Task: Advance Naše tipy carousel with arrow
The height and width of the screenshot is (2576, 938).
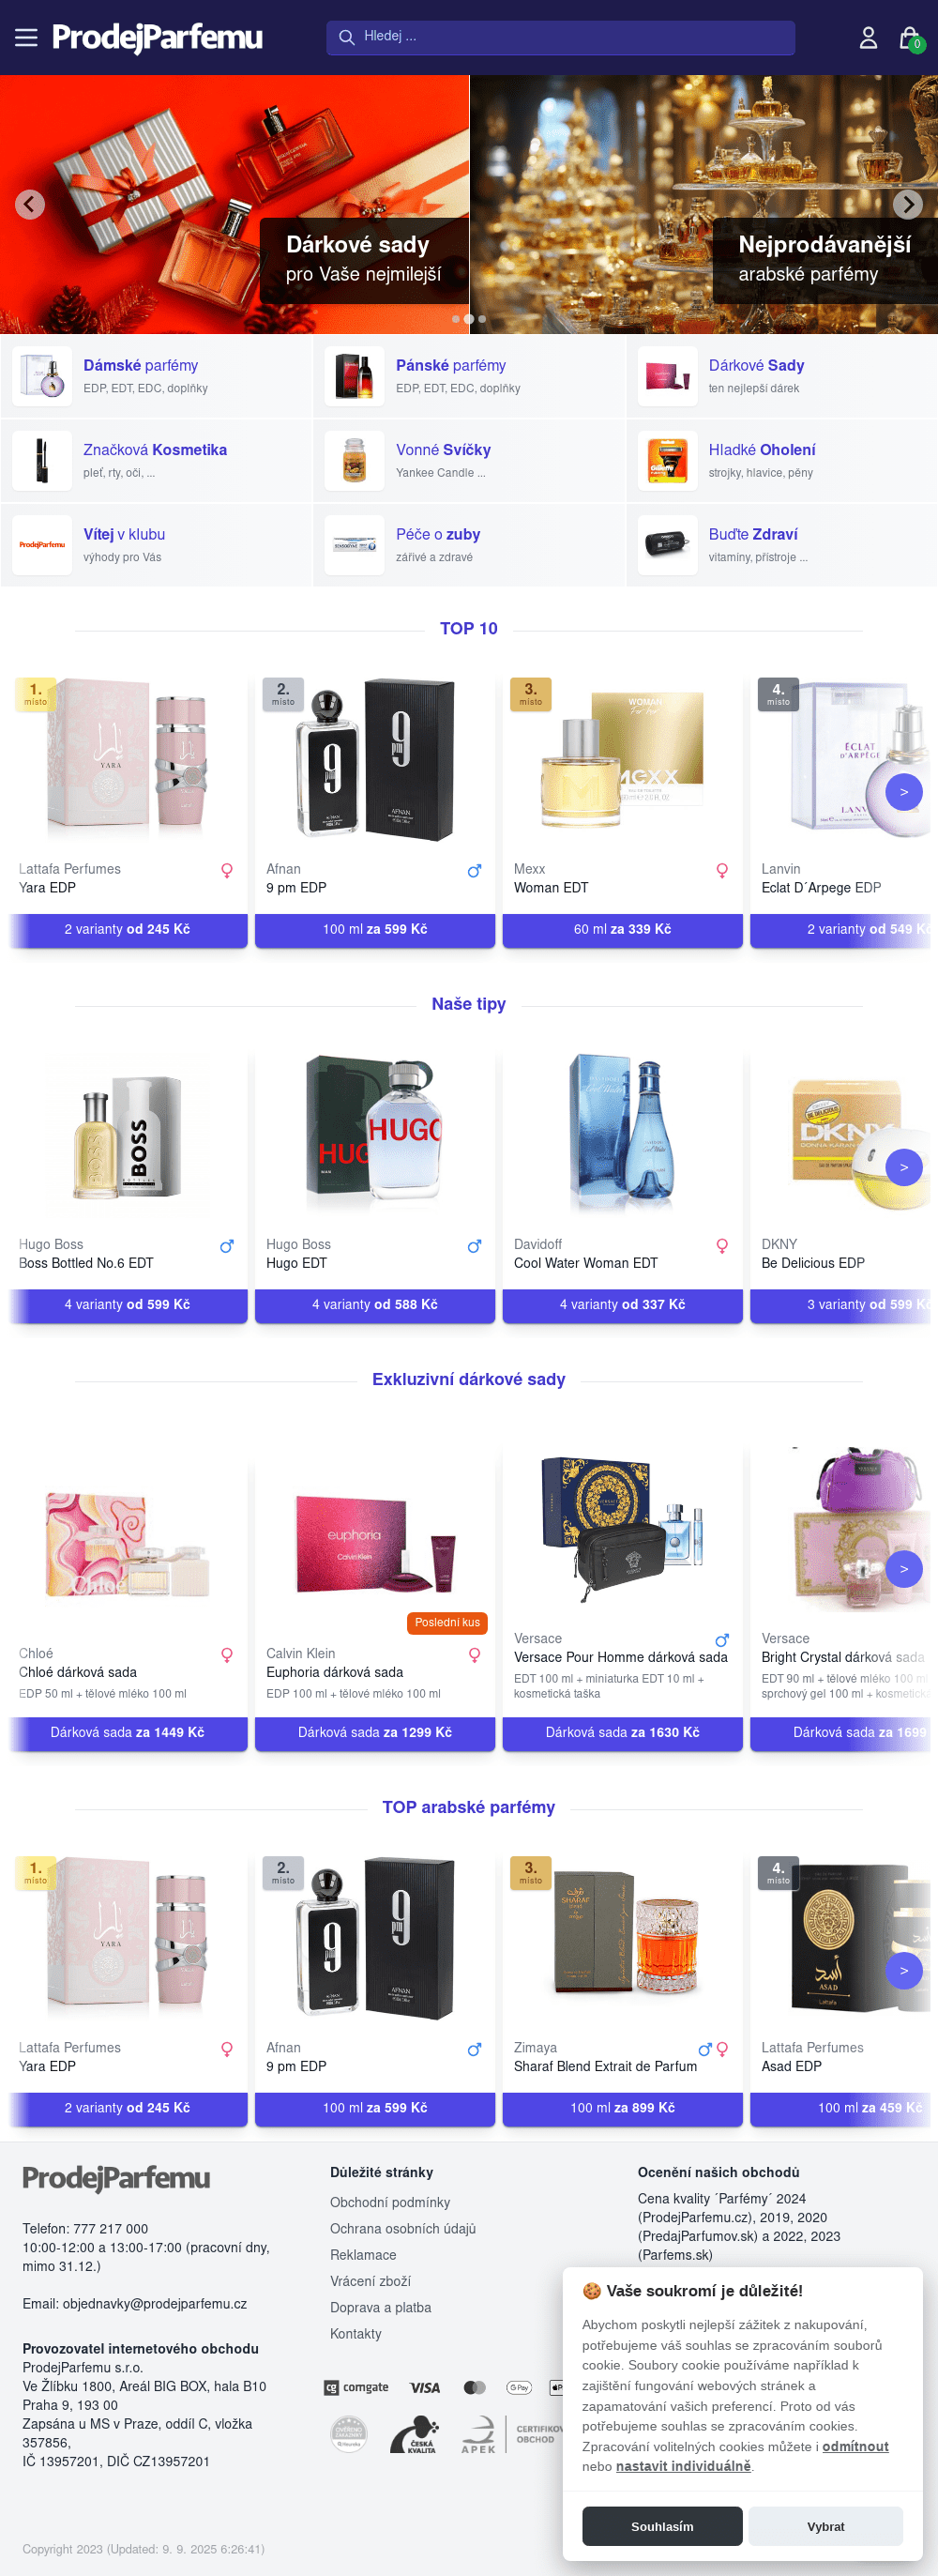Action: (x=903, y=1167)
